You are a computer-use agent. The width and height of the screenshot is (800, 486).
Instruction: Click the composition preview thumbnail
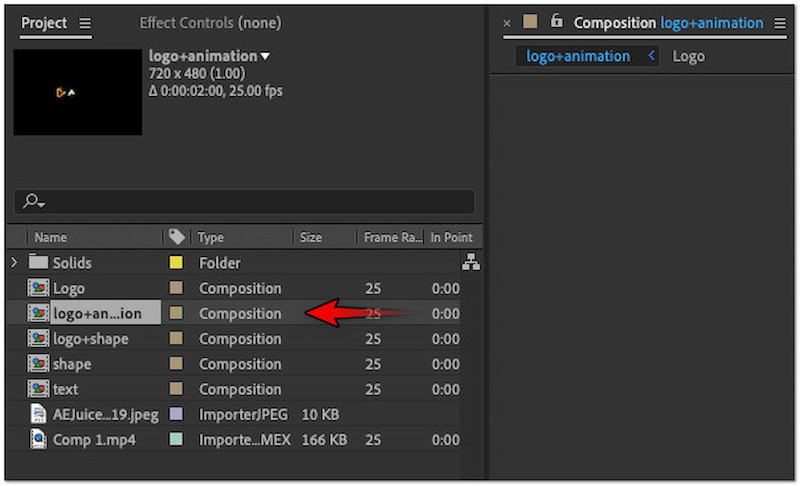tap(78, 92)
